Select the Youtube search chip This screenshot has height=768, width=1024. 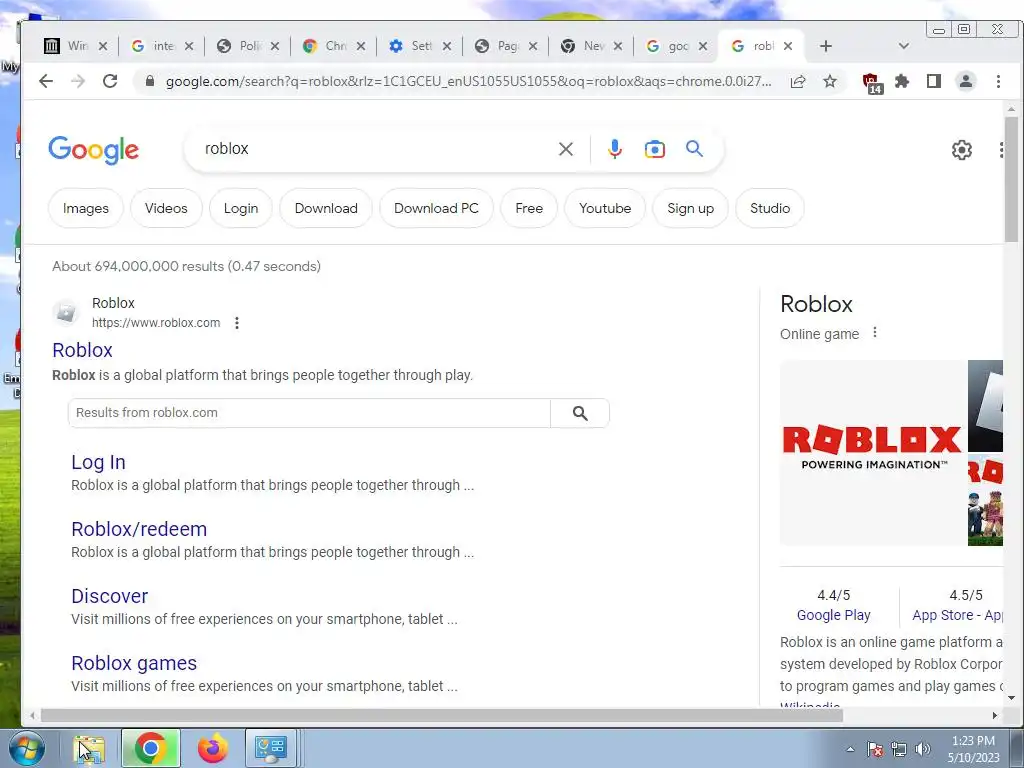click(605, 208)
